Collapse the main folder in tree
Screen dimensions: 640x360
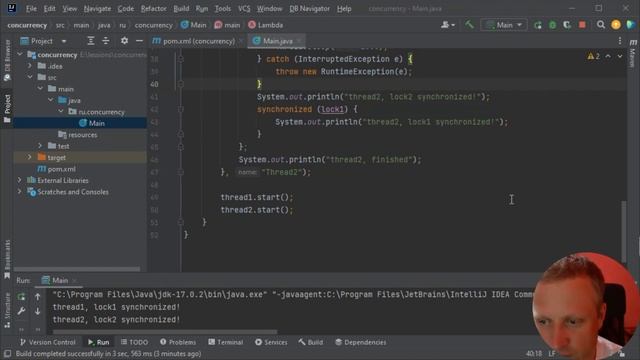tap(40, 89)
